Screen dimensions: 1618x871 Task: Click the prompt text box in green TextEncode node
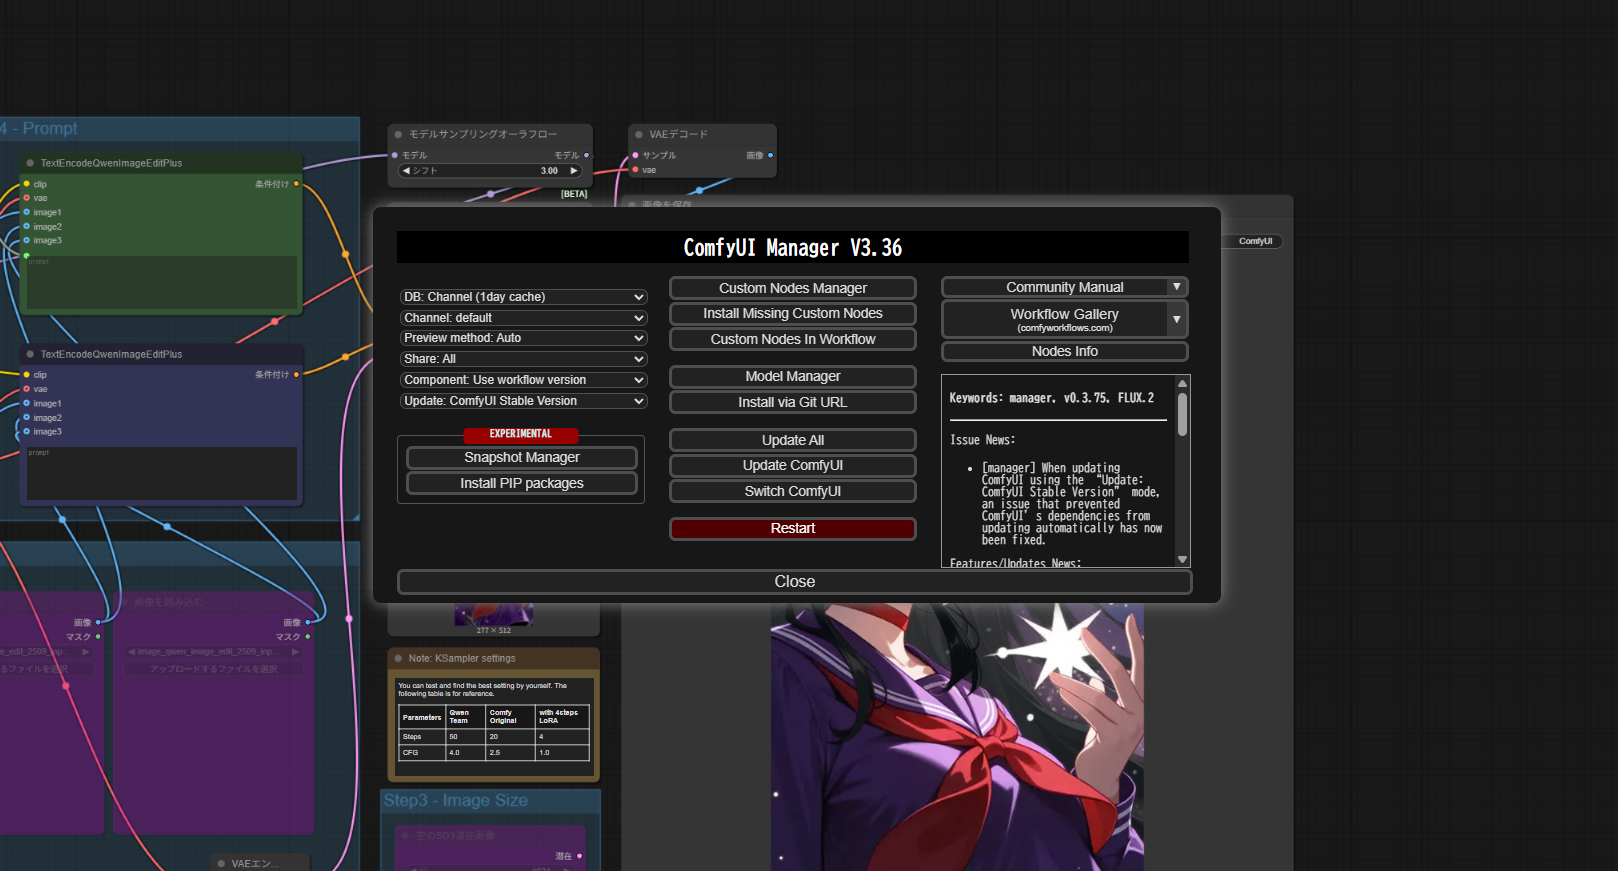click(x=162, y=282)
